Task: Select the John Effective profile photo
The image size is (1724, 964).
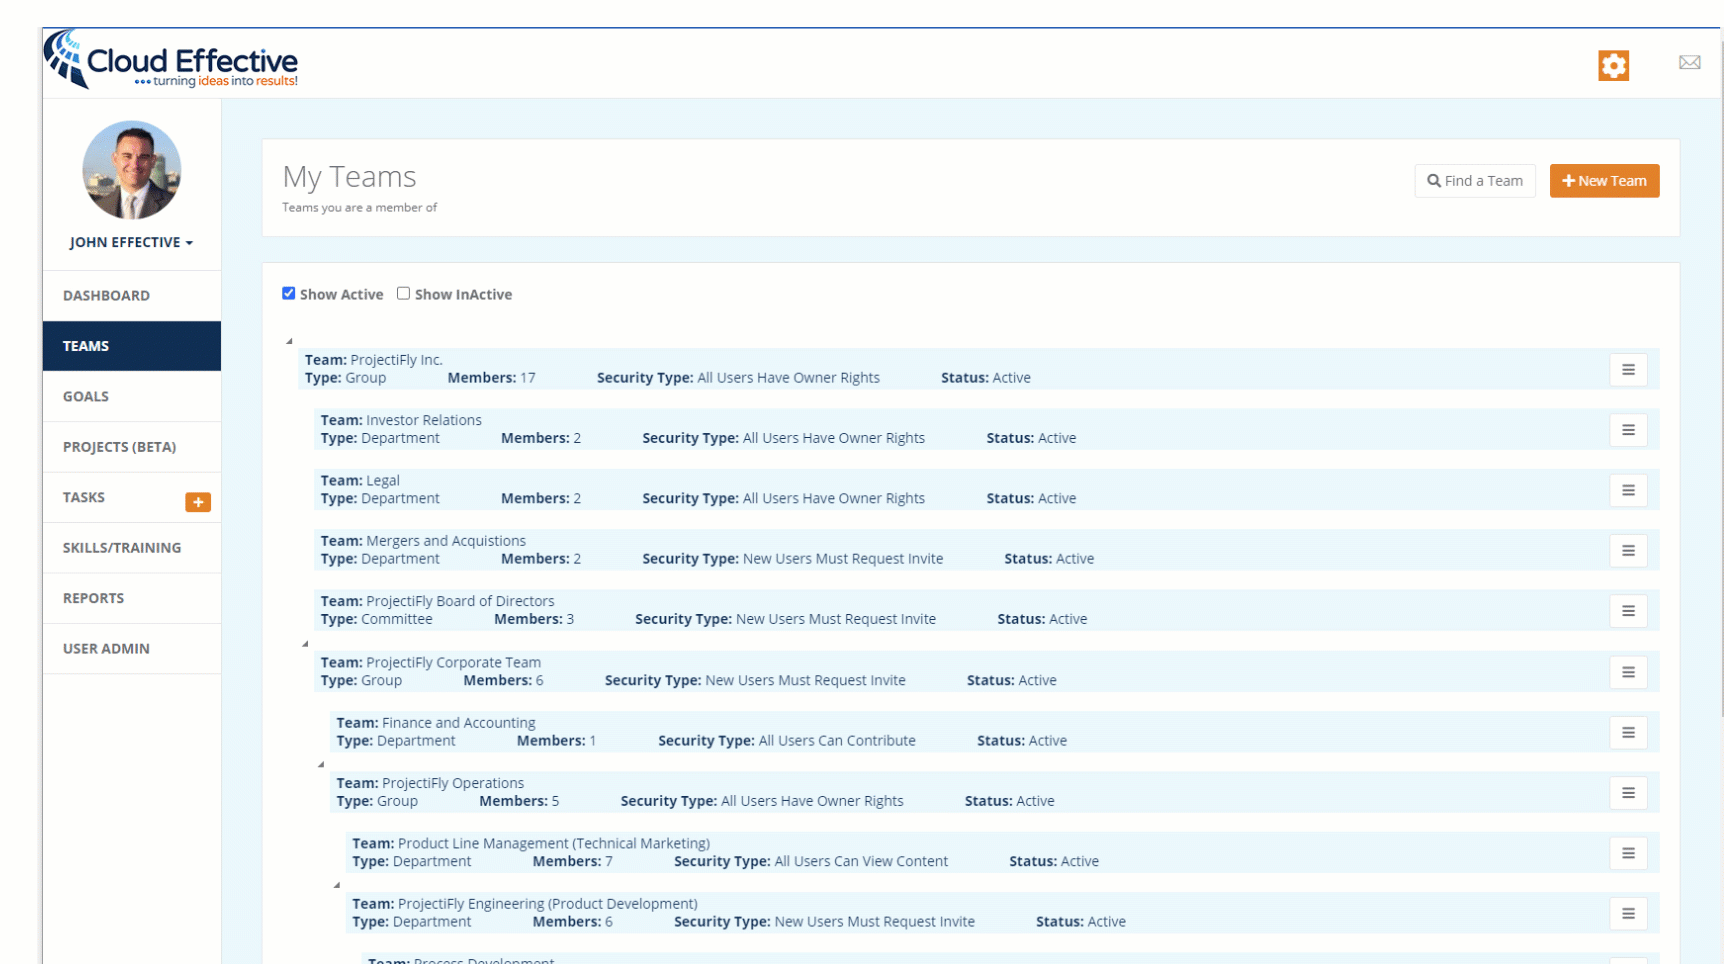Action: tap(131, 170)
